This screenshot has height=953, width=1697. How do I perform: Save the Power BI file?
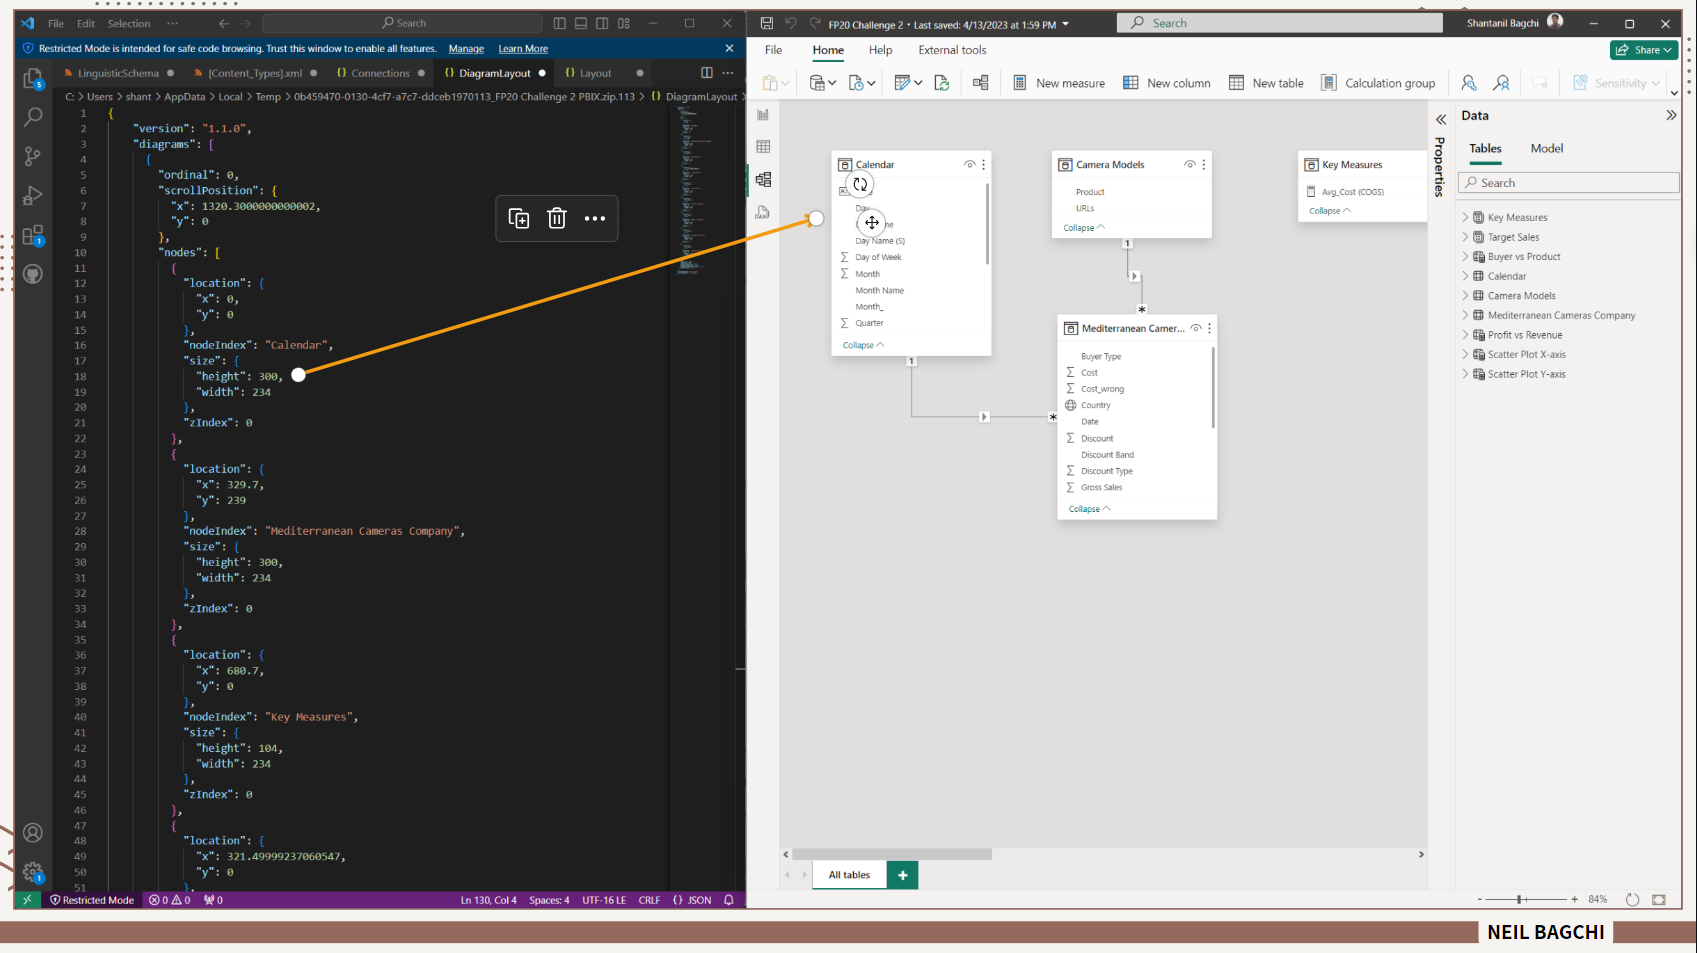click(766, 23)
